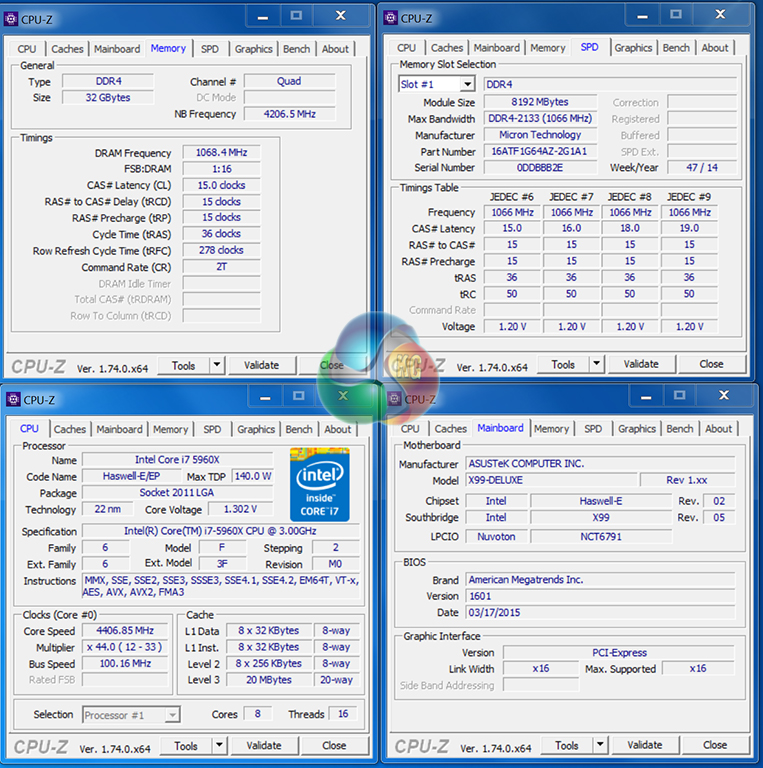
Task: Click the CPU-Z app icon in CPU window title bar
Action: pos(13,400)
